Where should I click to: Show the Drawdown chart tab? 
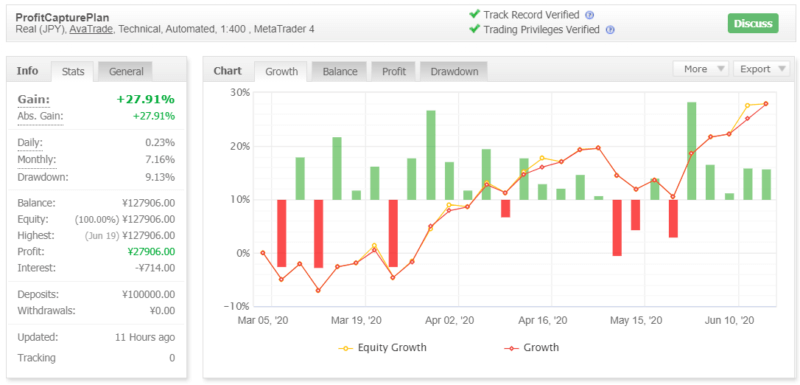tap(454, 72)
